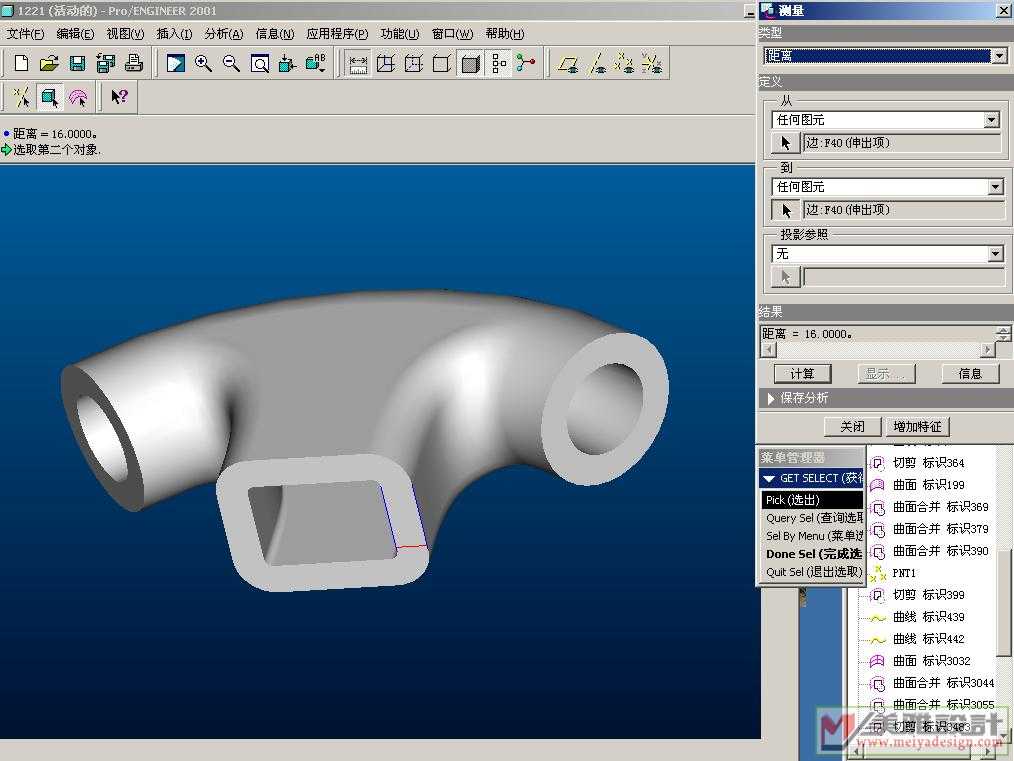The width and height of the screenshot is (1014, 761).
Task: Toggle datum planes visibility icon
Action: point(568,64)
